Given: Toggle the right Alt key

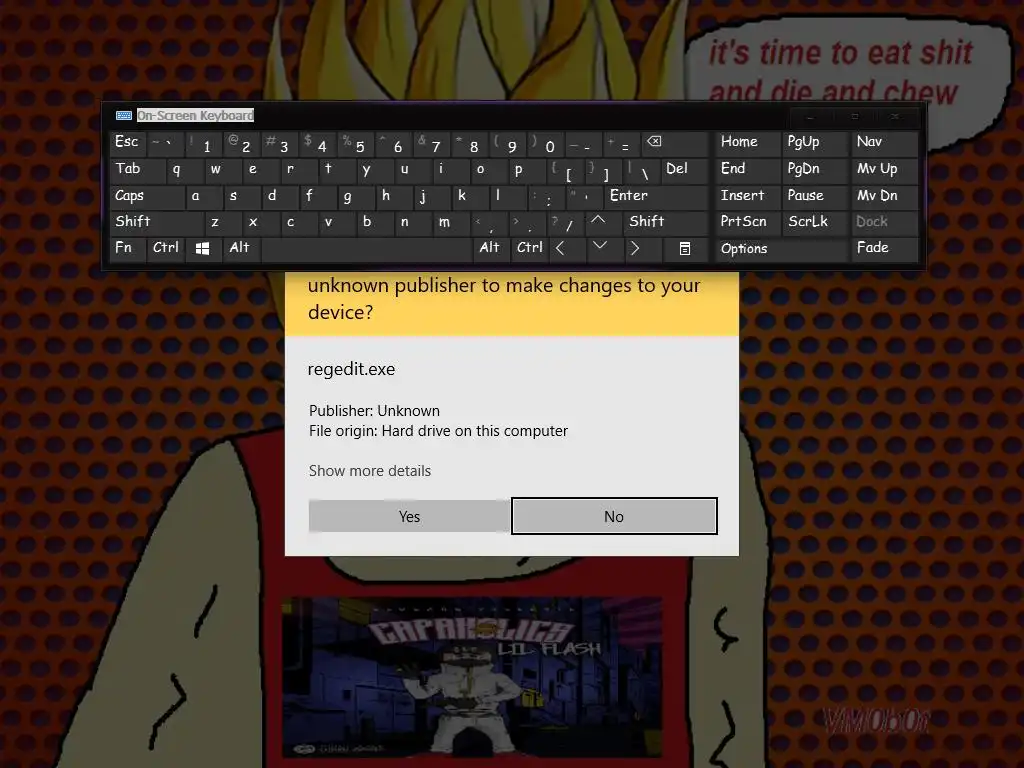Looking at the screenshot, I should click(x=490, y=249).
